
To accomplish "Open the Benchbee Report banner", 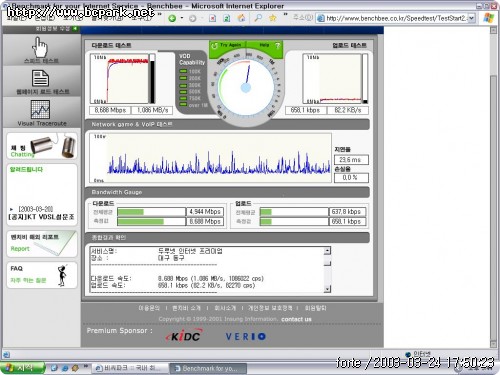I will click(x=42, y=244).
